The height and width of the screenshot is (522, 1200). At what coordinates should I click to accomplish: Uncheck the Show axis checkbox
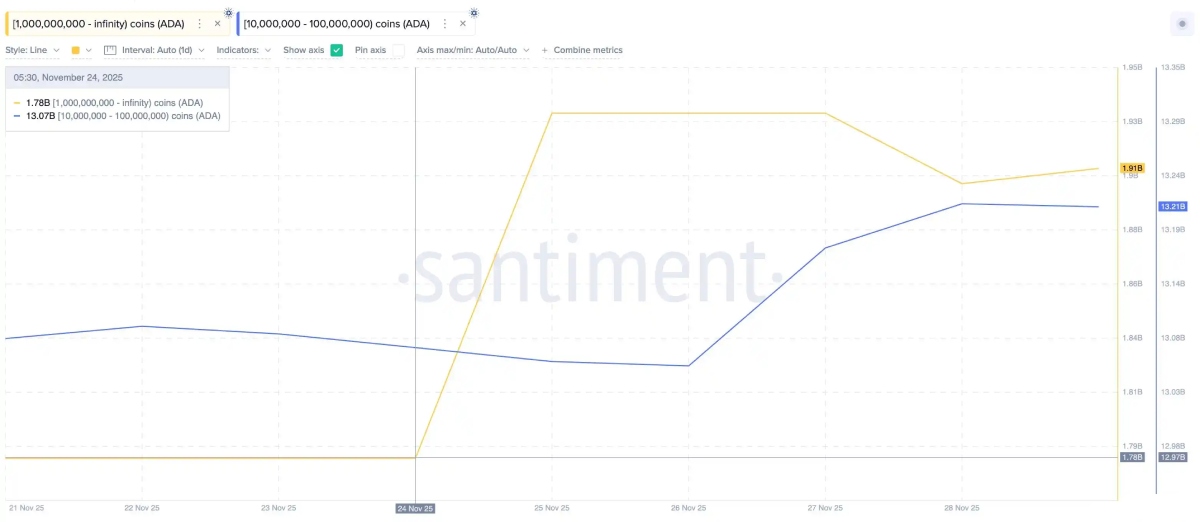[337, 50]
